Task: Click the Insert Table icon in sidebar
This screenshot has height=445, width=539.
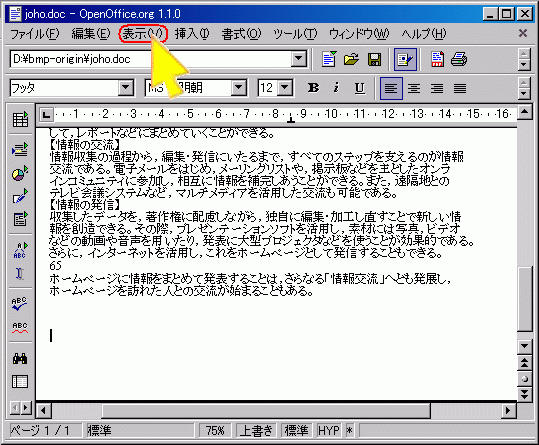Action: (x=20, y=120)
